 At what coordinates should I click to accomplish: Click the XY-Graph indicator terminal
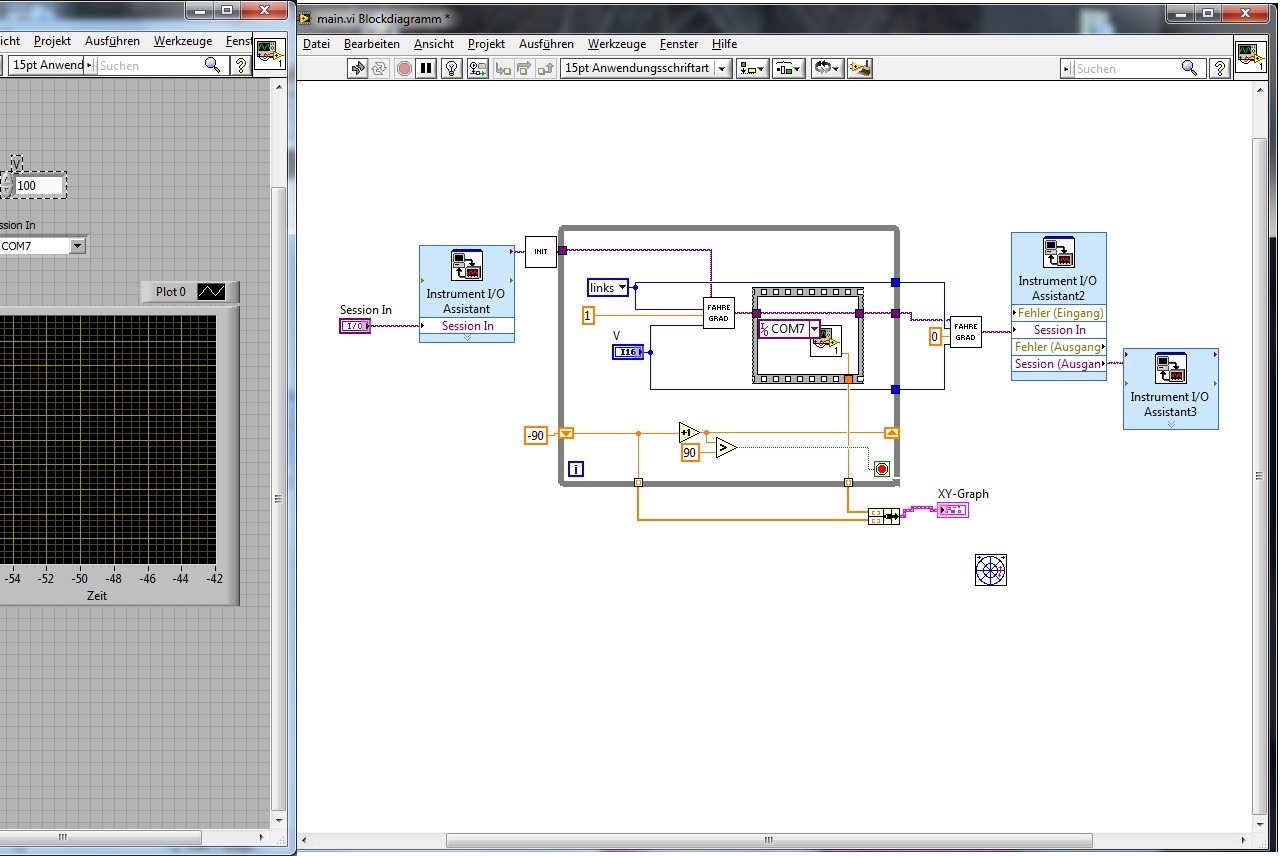952,511
